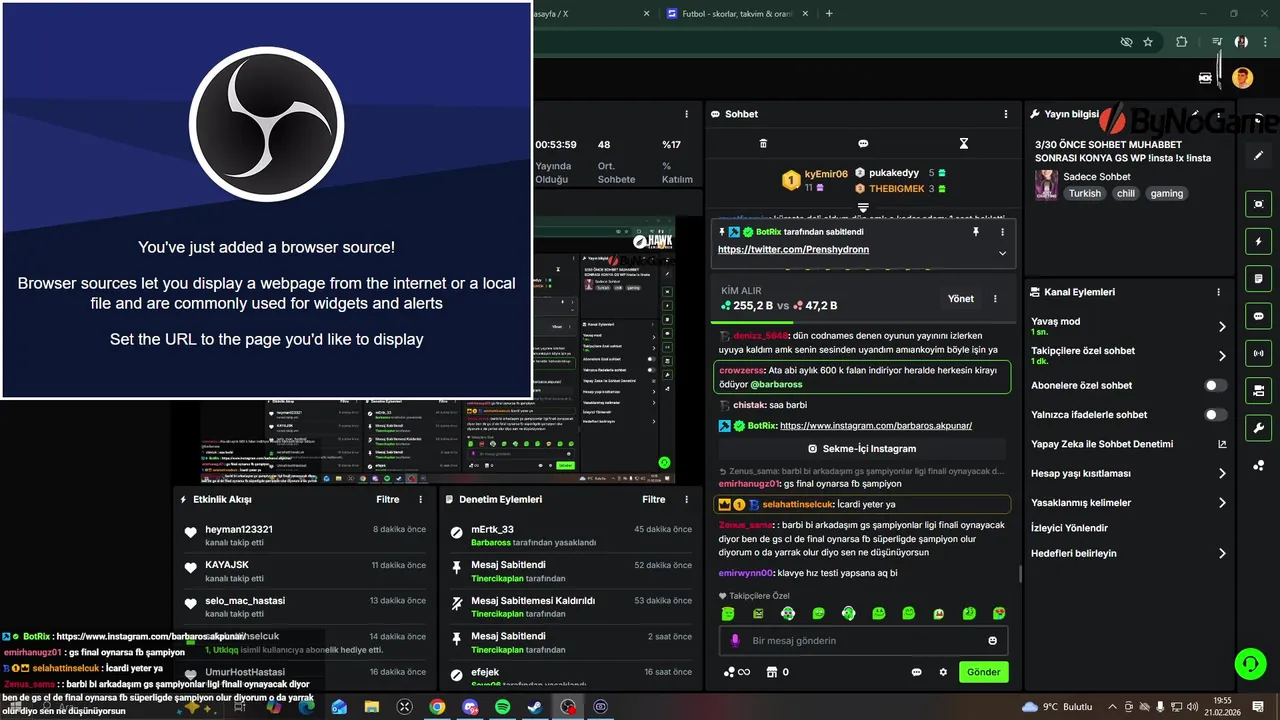The width and height of the screenshot is (1280, 720).
Task: Click the document icon in right sidebar
Action: coord(1258,278)
